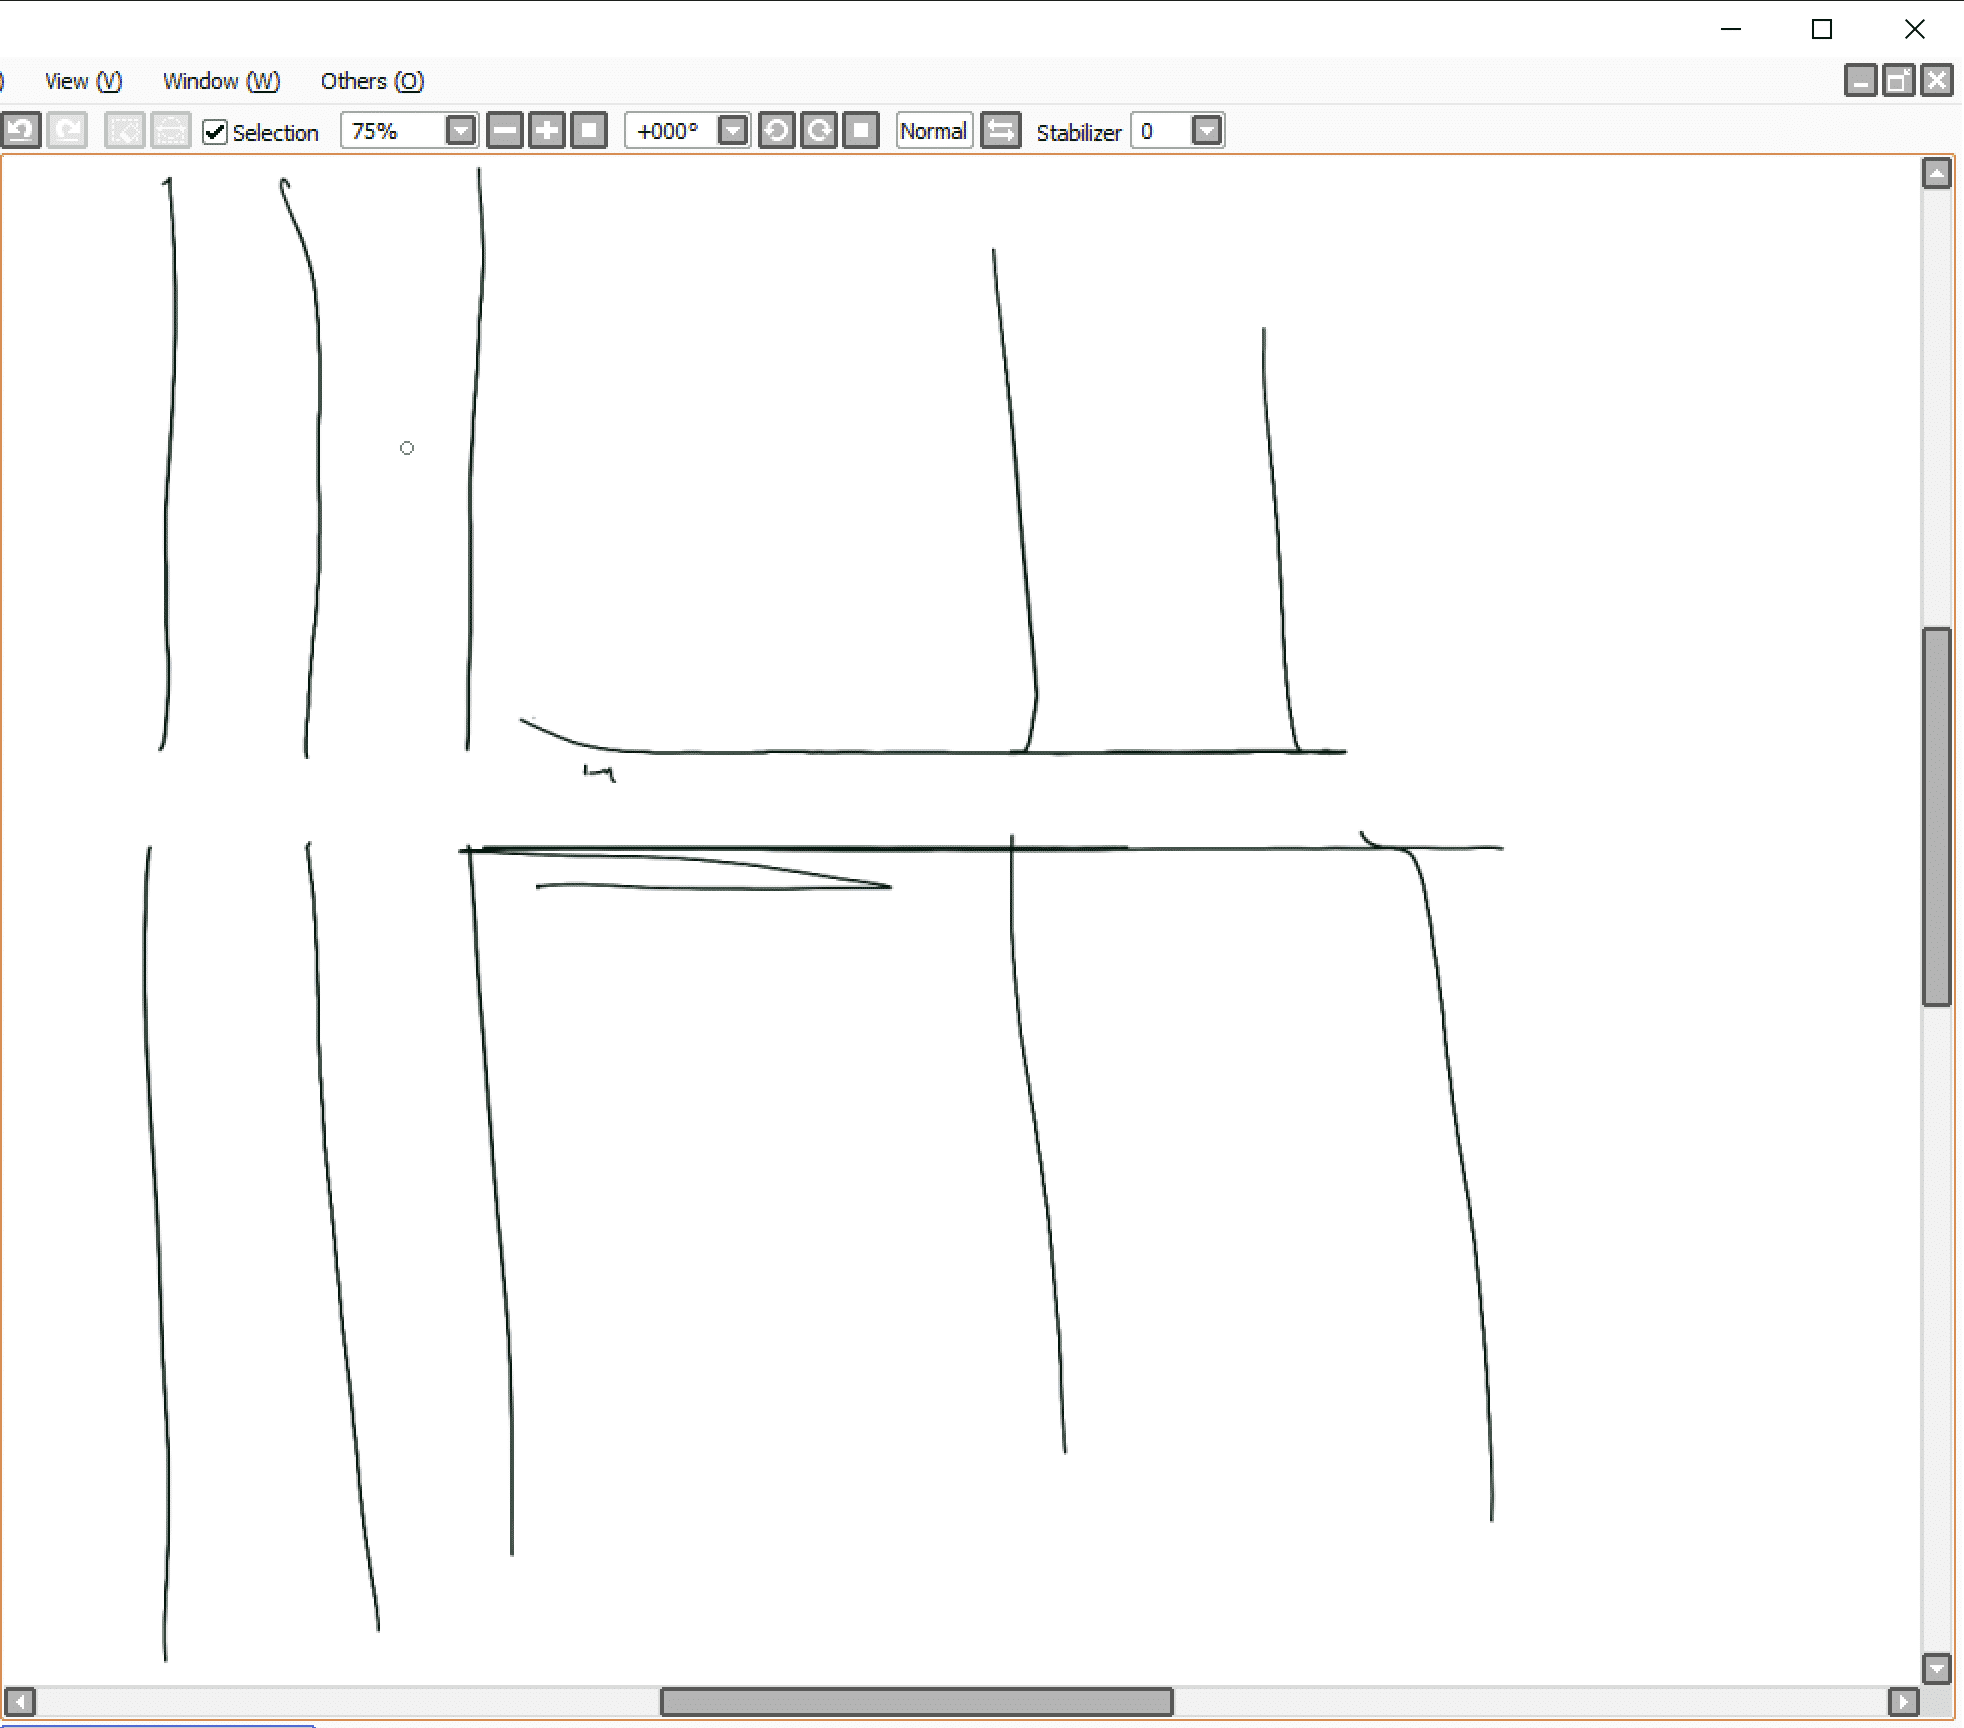Minimize the canvas document window
Image resolution: width=1964 pixels, height=1728 pixels.
(x=1860, y=81)
